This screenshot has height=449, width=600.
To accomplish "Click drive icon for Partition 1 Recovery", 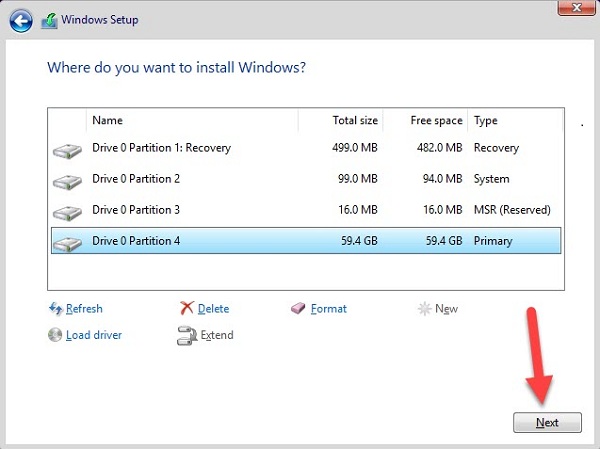I will [x=67, y=150].
